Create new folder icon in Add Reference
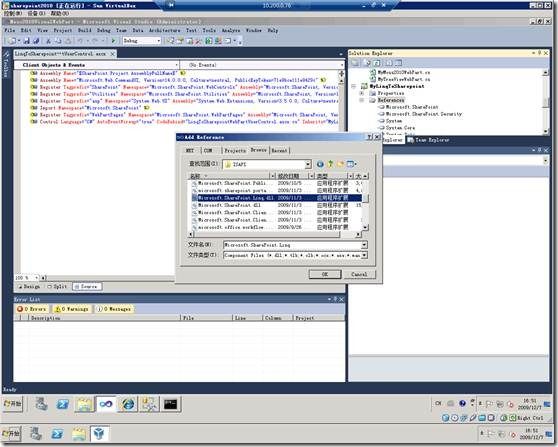The height and width of the screenshot is (447, 558). [341, 164]
